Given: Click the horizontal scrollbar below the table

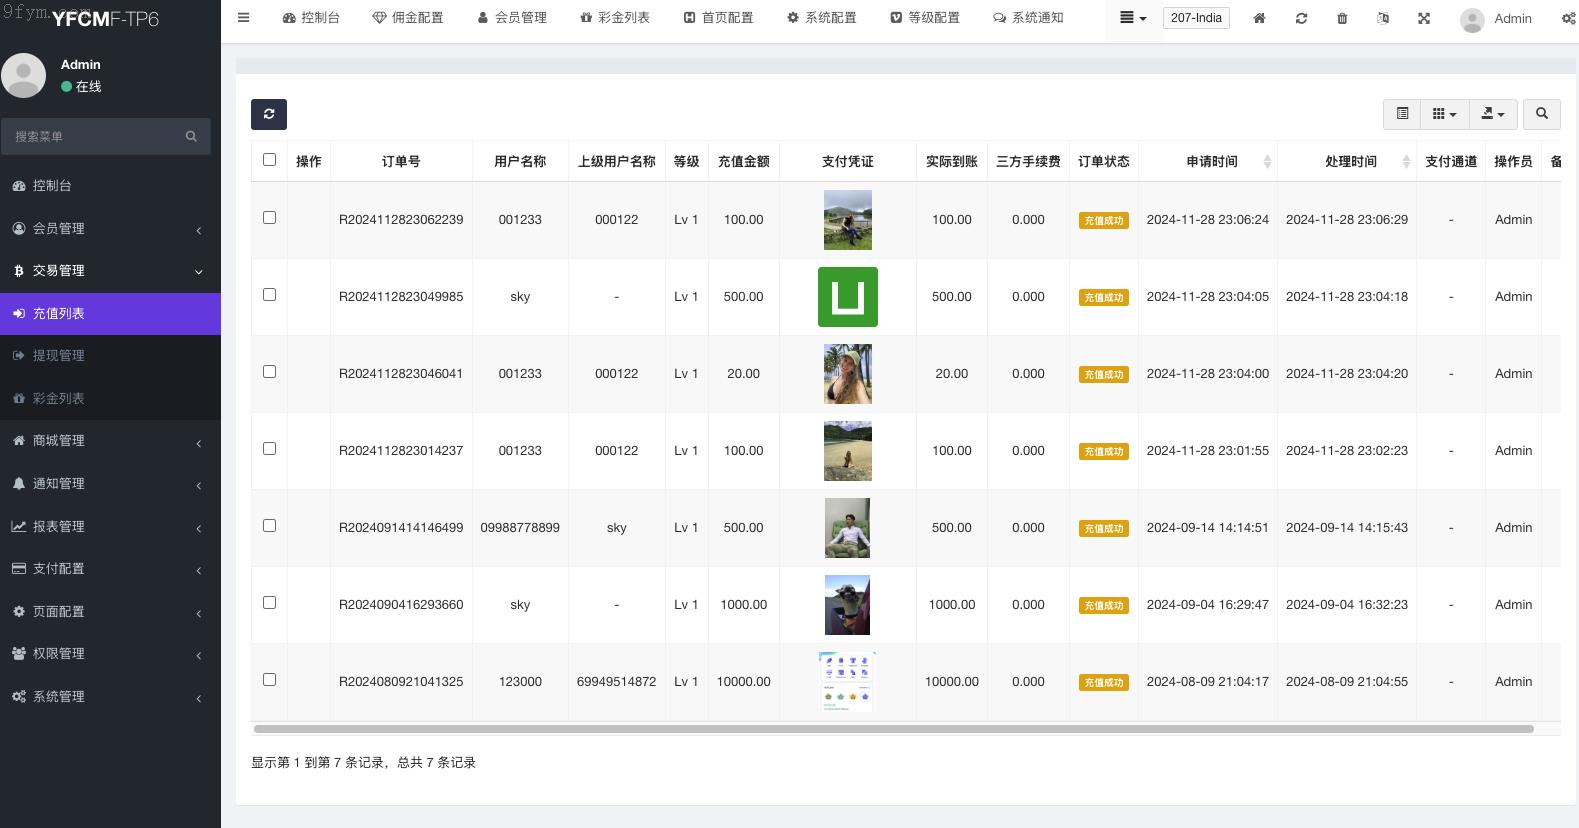Looking at the screenshot, I should (x=893, y=729).
